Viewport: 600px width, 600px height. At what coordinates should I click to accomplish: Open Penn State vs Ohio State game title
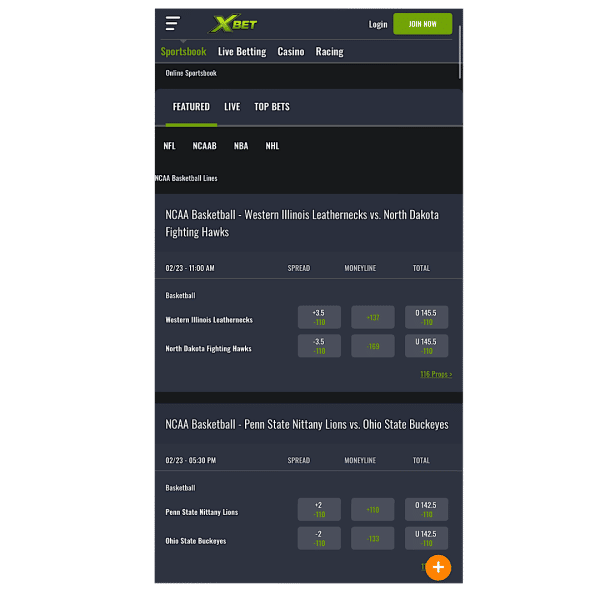(307, 424)
